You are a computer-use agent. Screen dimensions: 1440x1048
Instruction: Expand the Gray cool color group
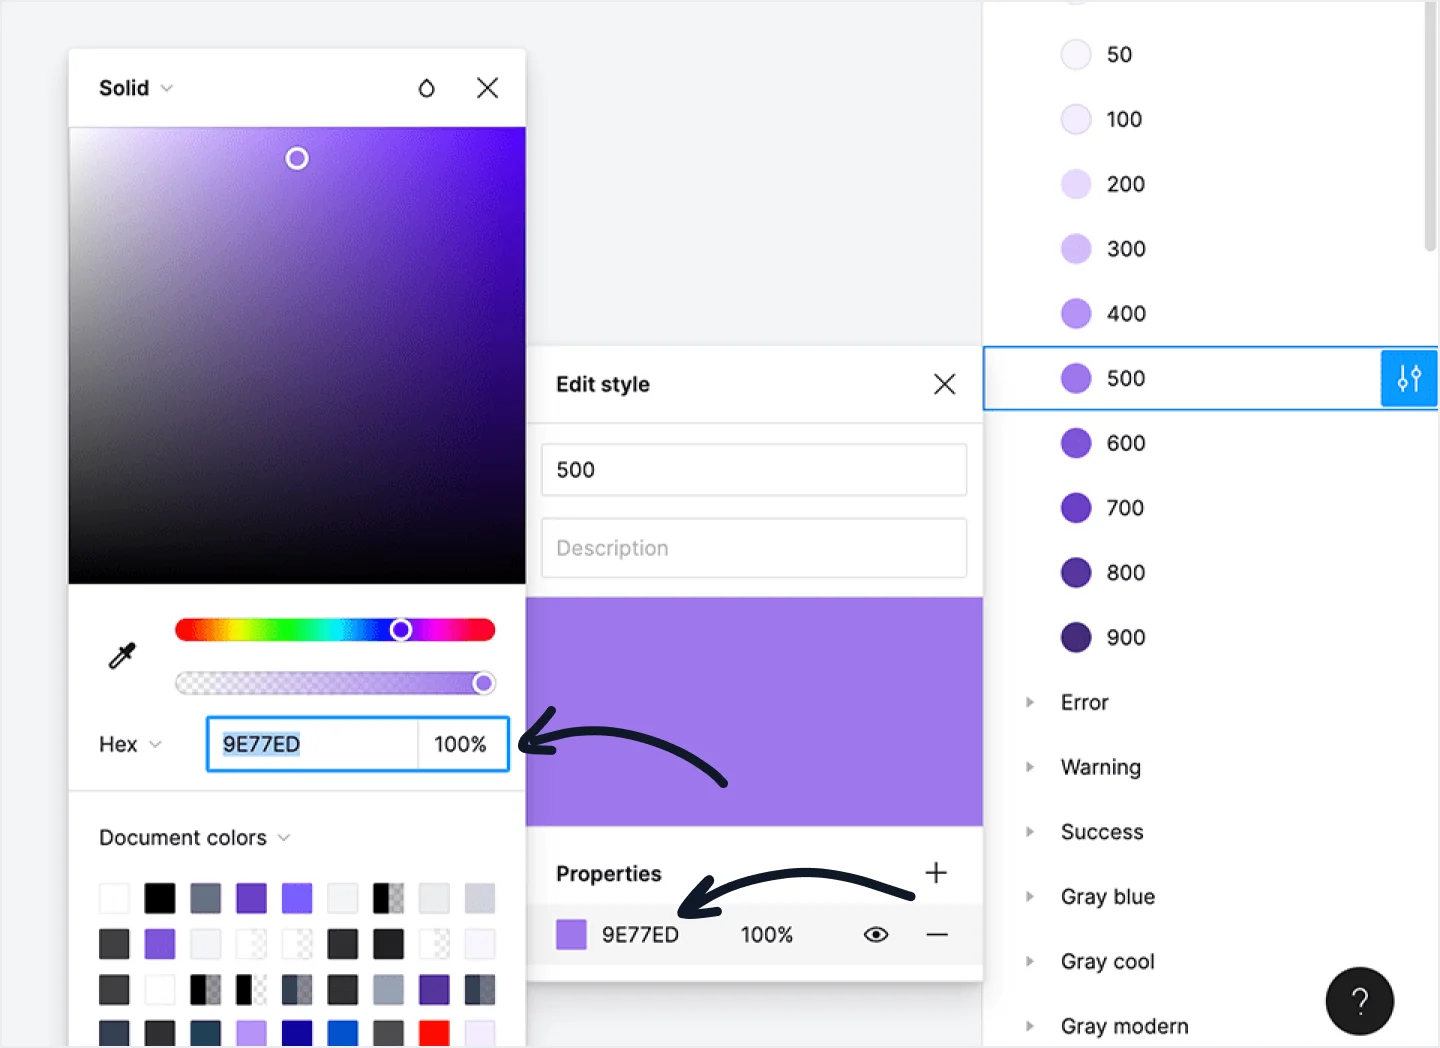pyautogui.click(x=1031, y=961)
